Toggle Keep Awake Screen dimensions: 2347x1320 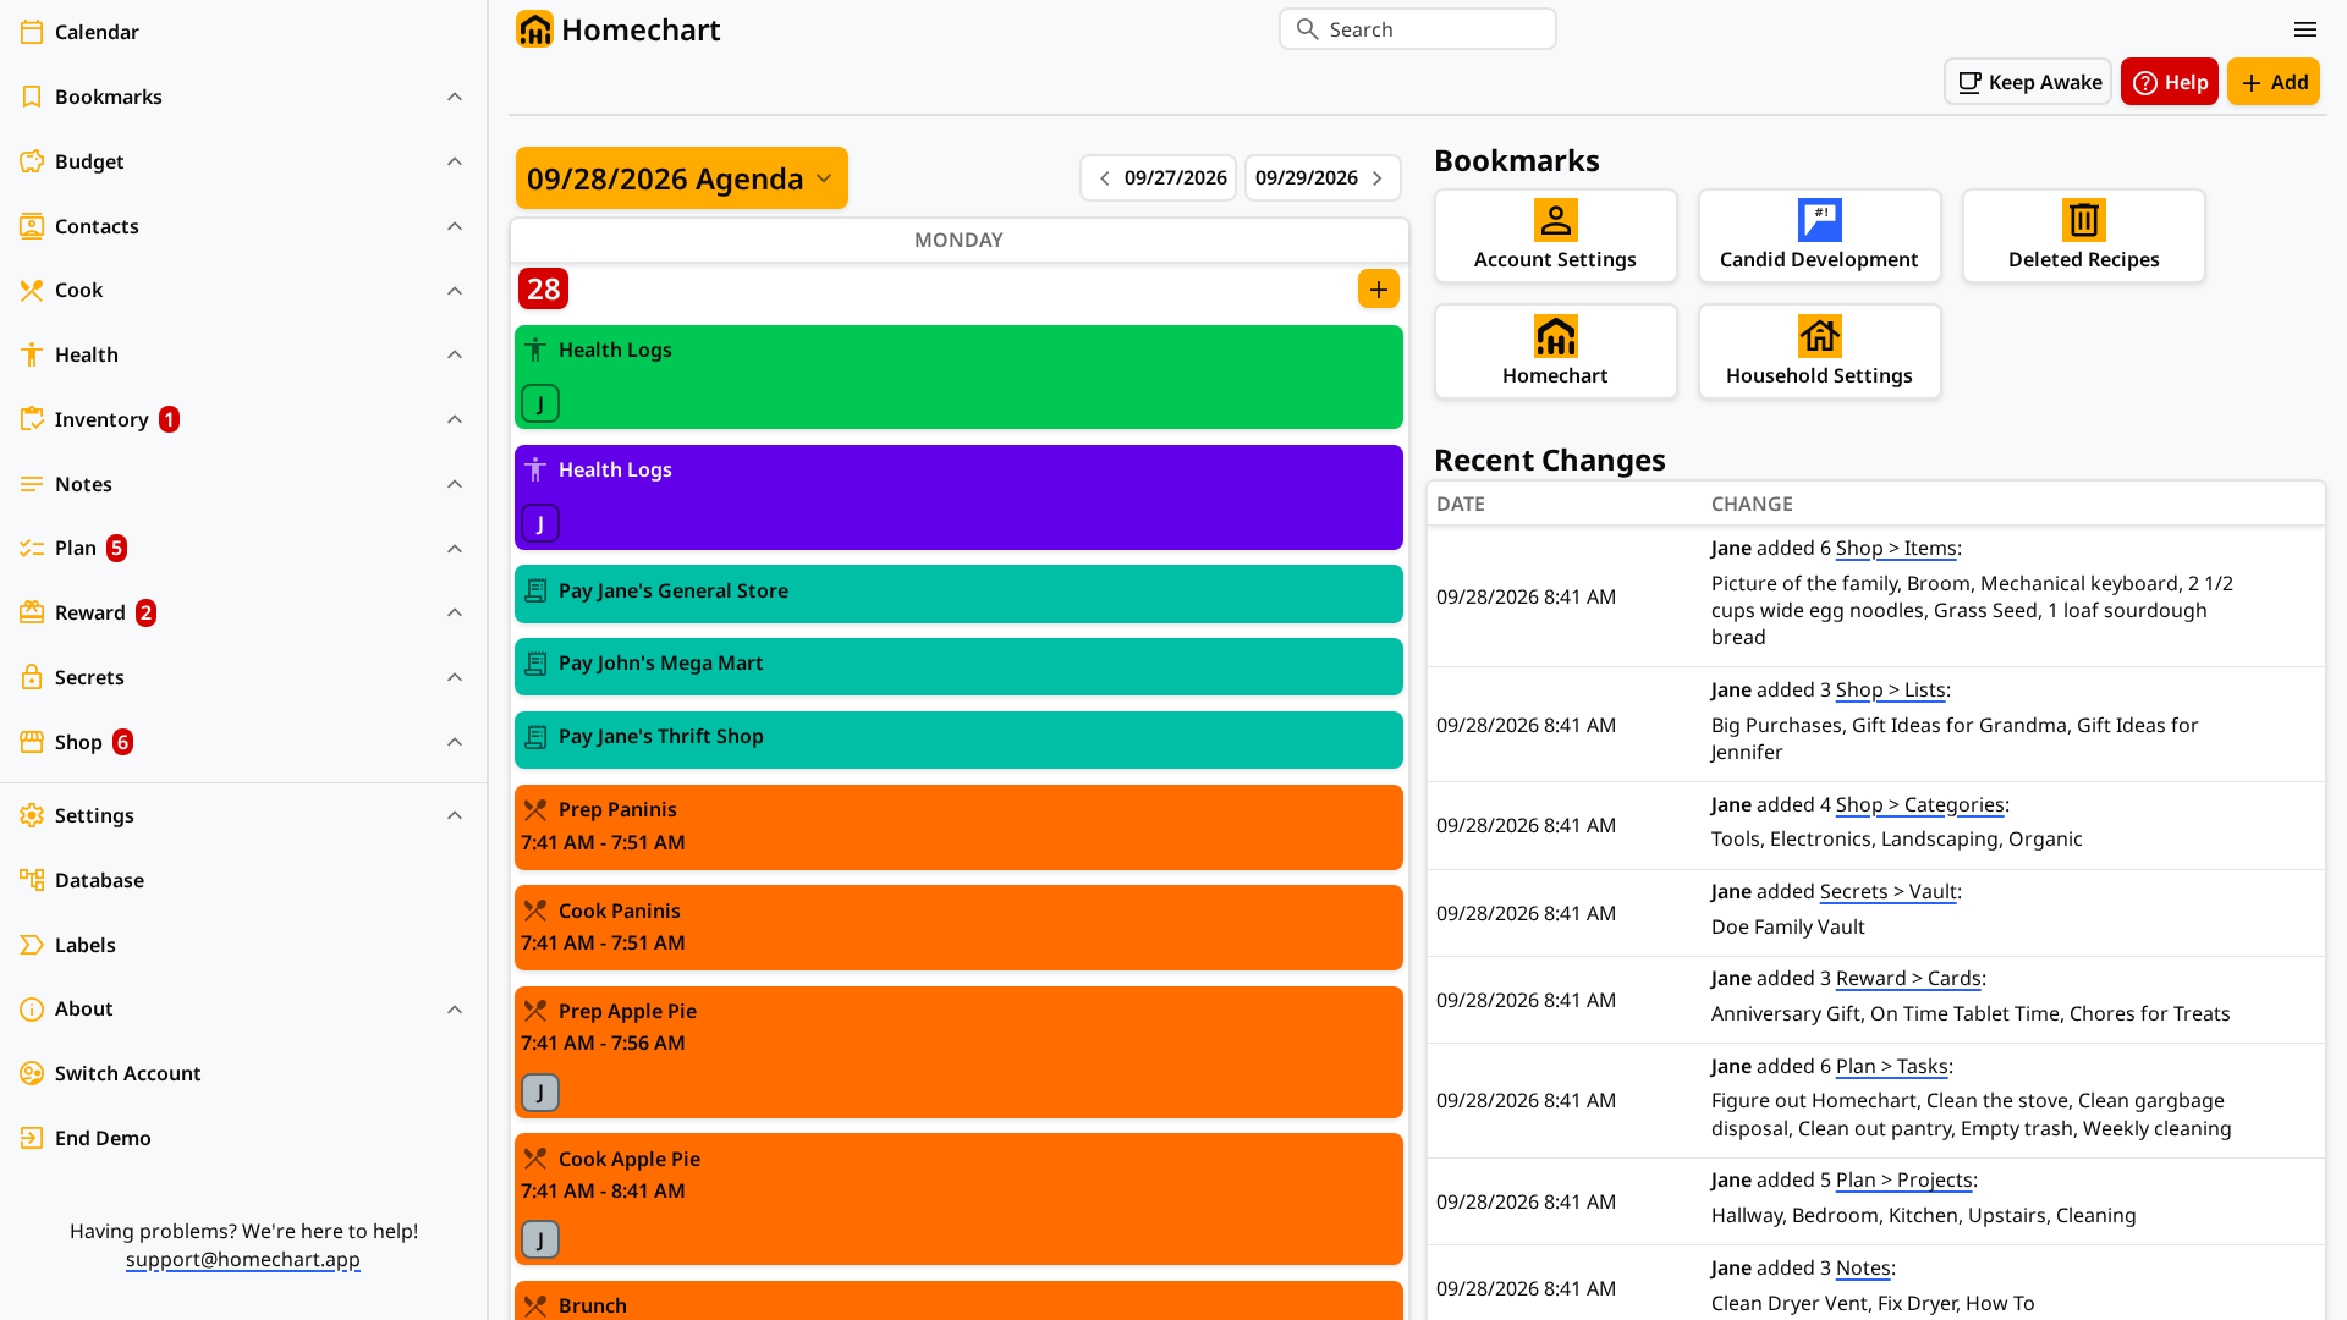click(x=2028, y=82)
